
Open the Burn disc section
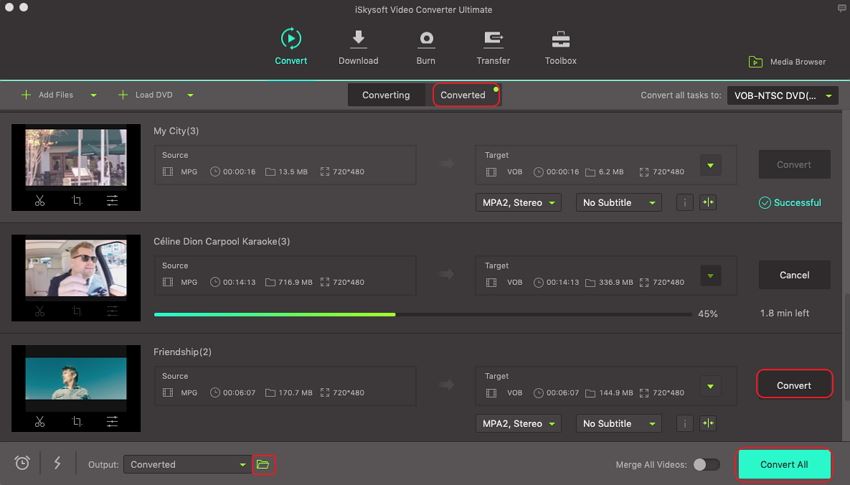[426, 40]
